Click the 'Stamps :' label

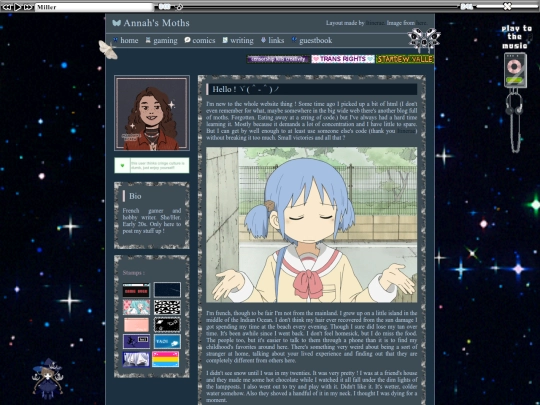(134, 273)
